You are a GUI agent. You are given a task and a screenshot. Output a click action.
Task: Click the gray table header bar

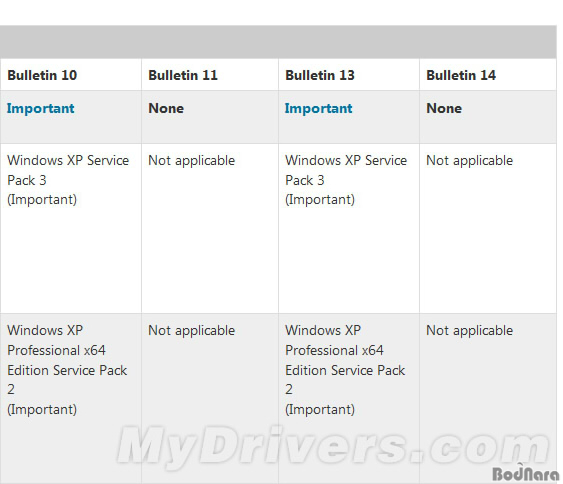278,42
